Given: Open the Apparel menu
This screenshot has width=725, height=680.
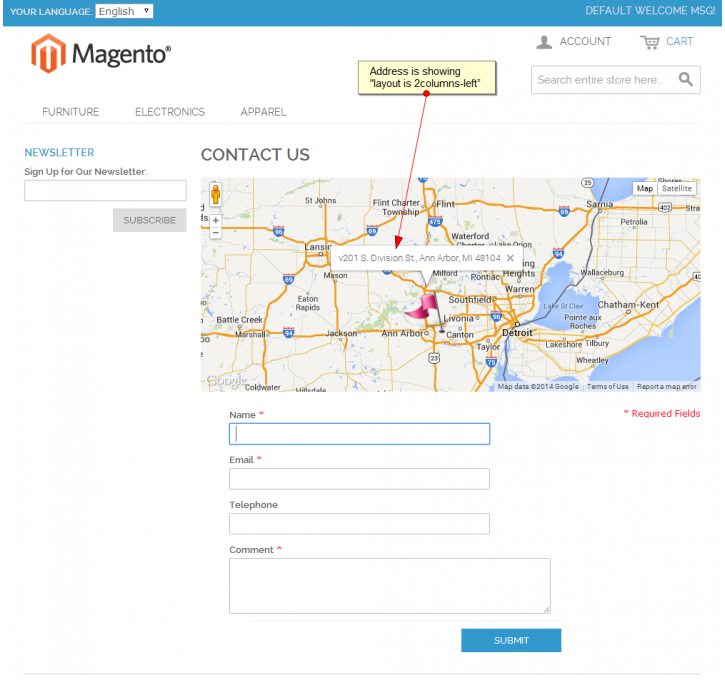Looking at the screenshot, I should (x=264, y=112).
